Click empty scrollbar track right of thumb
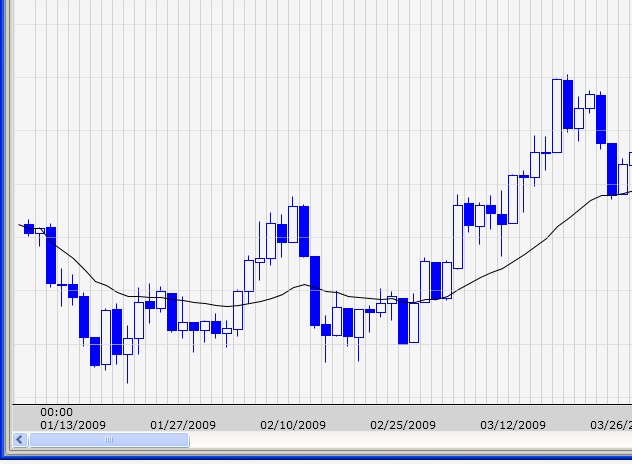 point(410,439)
